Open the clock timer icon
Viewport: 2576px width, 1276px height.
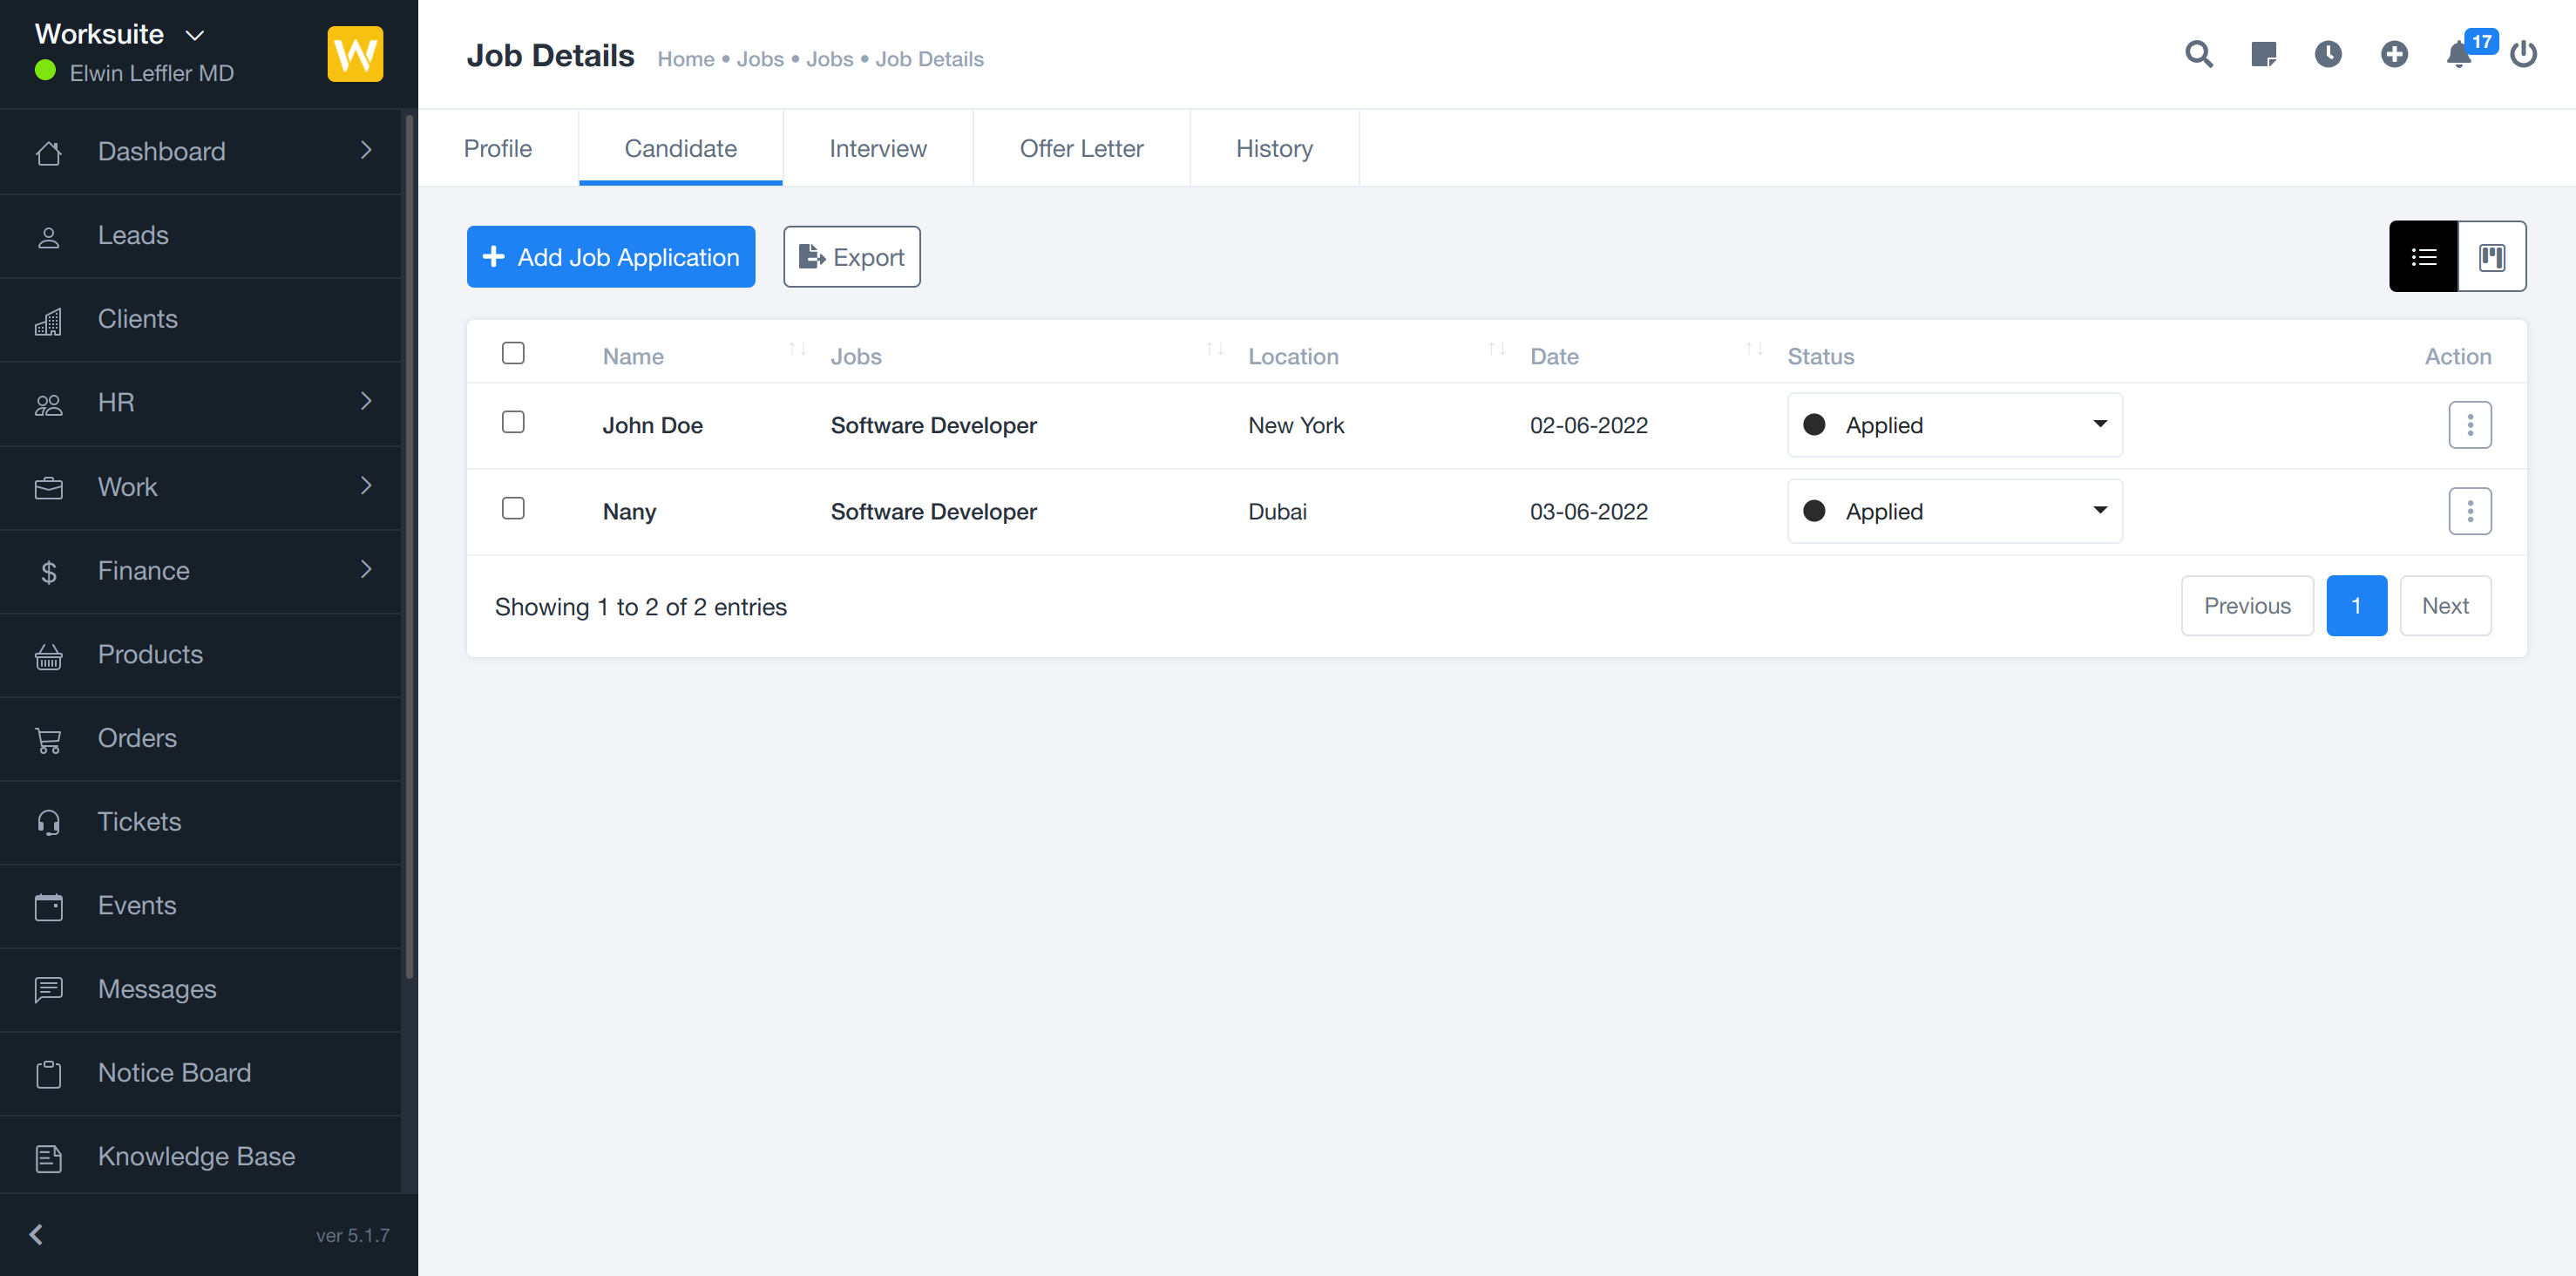click(2328, 54)
